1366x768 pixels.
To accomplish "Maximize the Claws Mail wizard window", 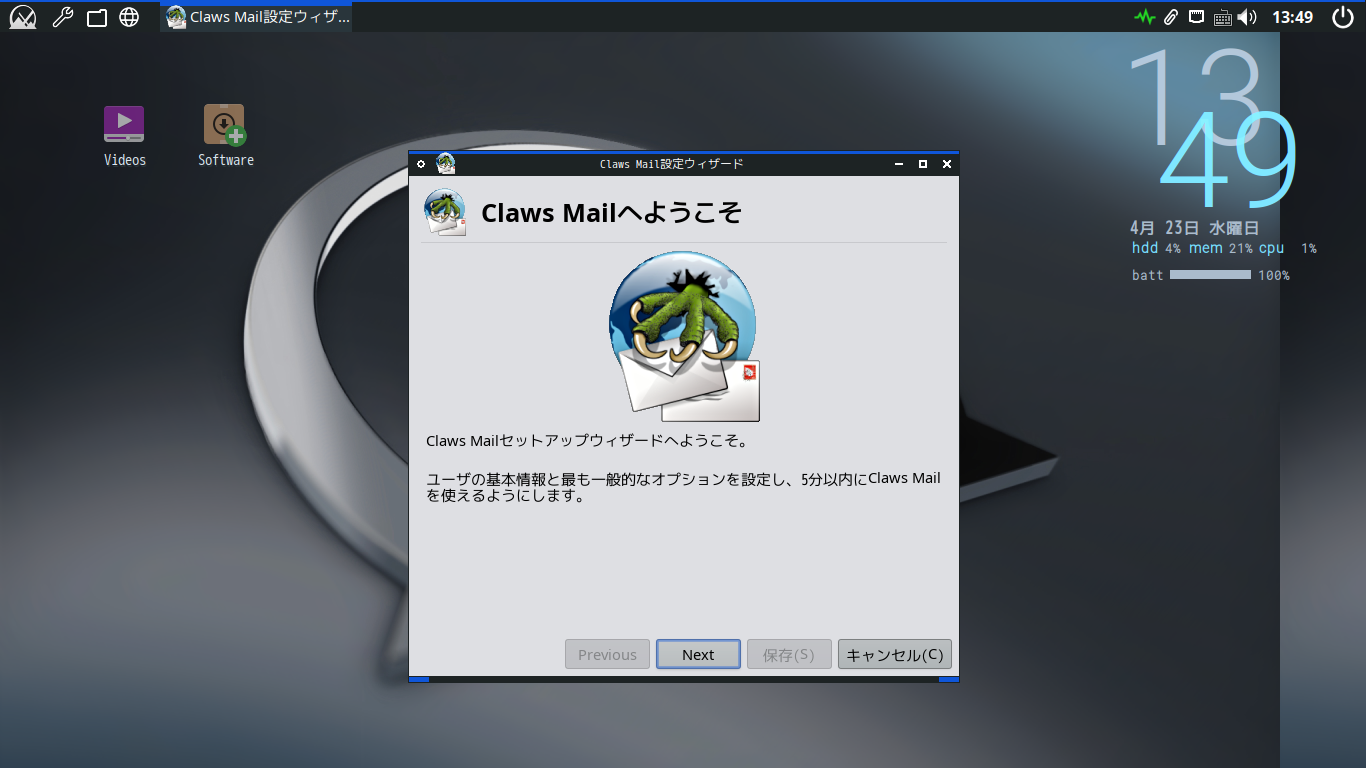I will 923,164.
